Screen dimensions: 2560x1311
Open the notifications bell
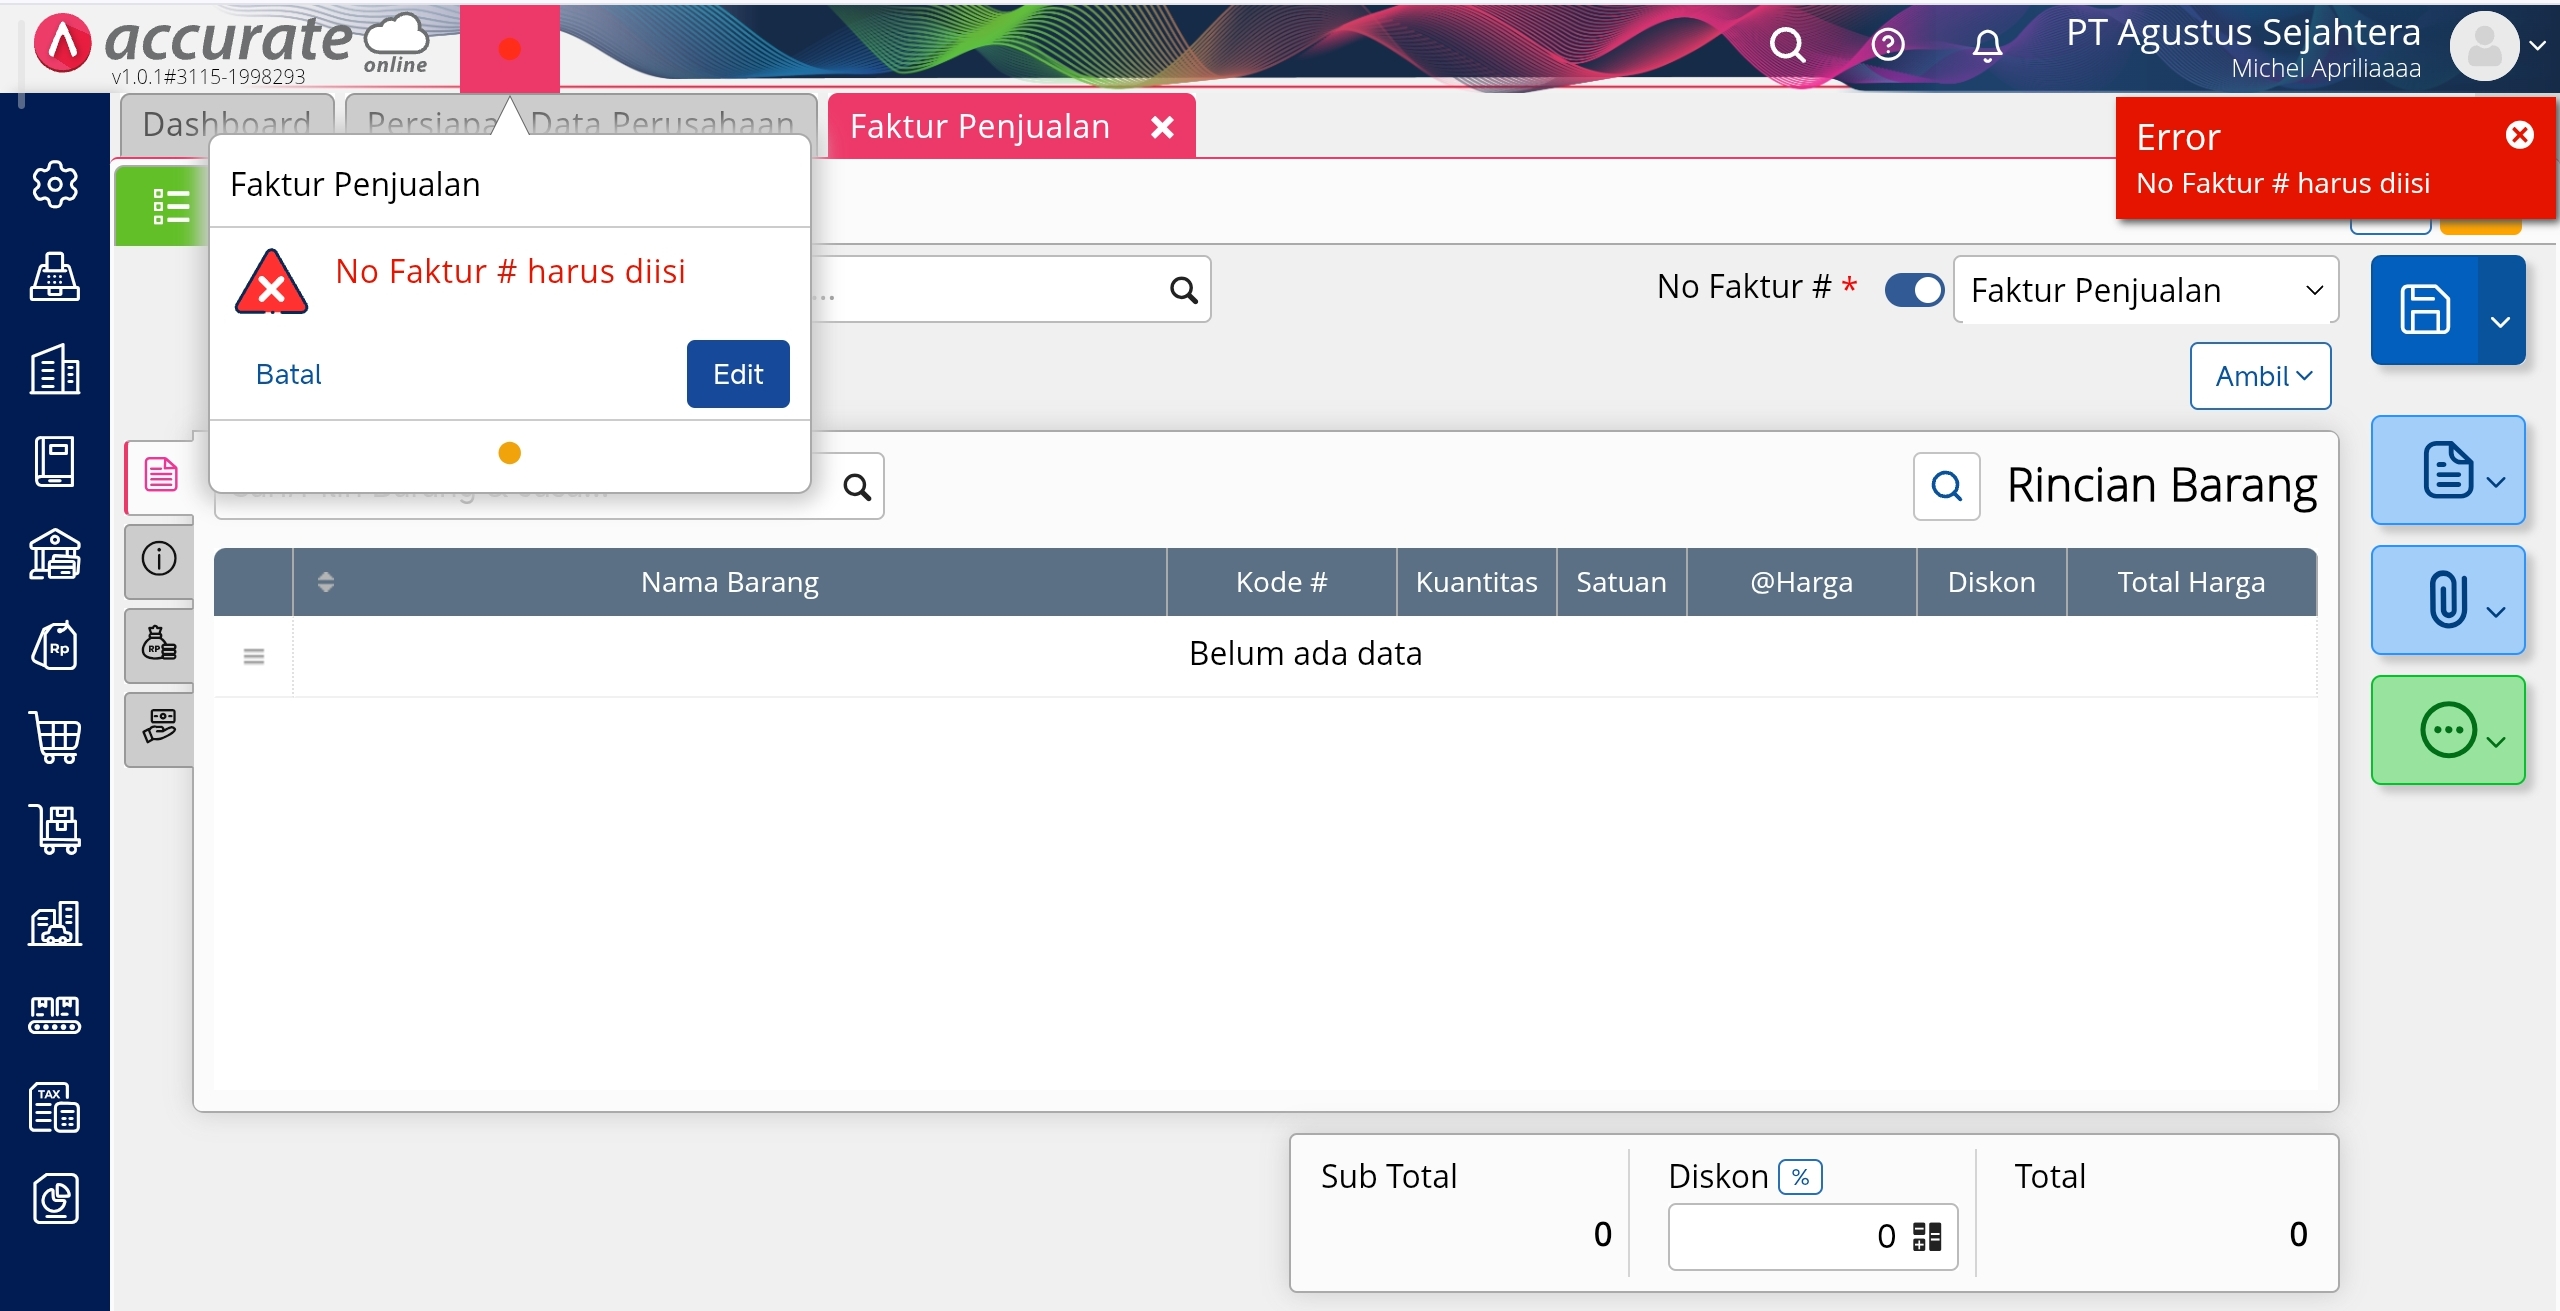click(1987, 45)
